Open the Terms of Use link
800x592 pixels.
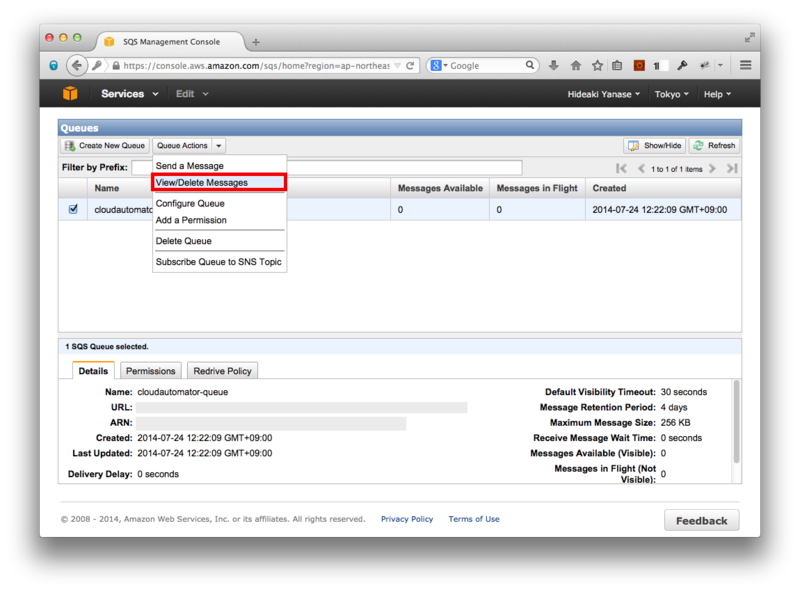pos(474,519)
